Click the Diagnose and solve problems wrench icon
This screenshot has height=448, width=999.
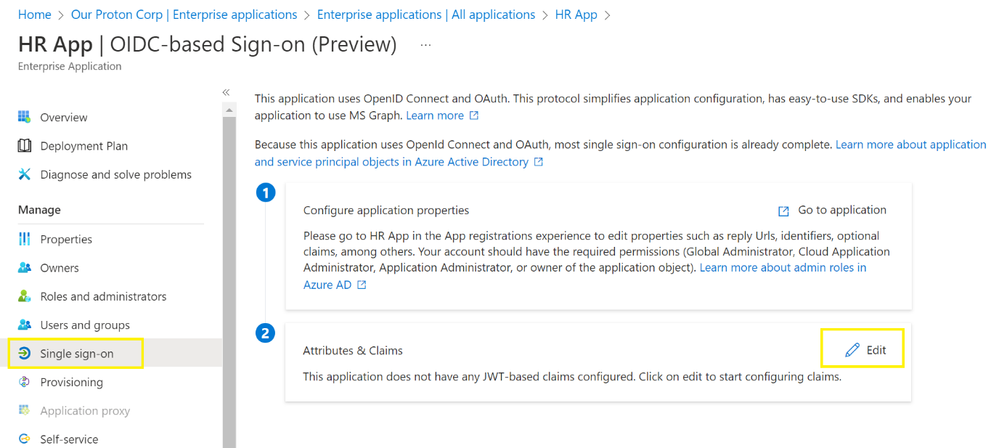[24, 174]
